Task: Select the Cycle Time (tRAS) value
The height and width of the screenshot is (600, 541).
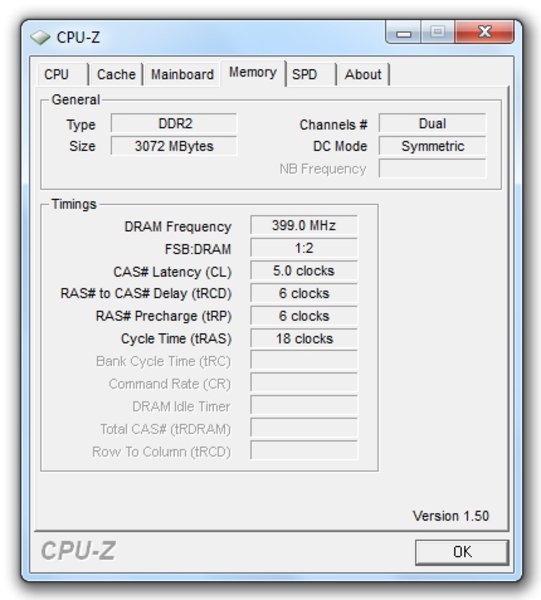Action: pyautogui.click(x=304, y=338)
